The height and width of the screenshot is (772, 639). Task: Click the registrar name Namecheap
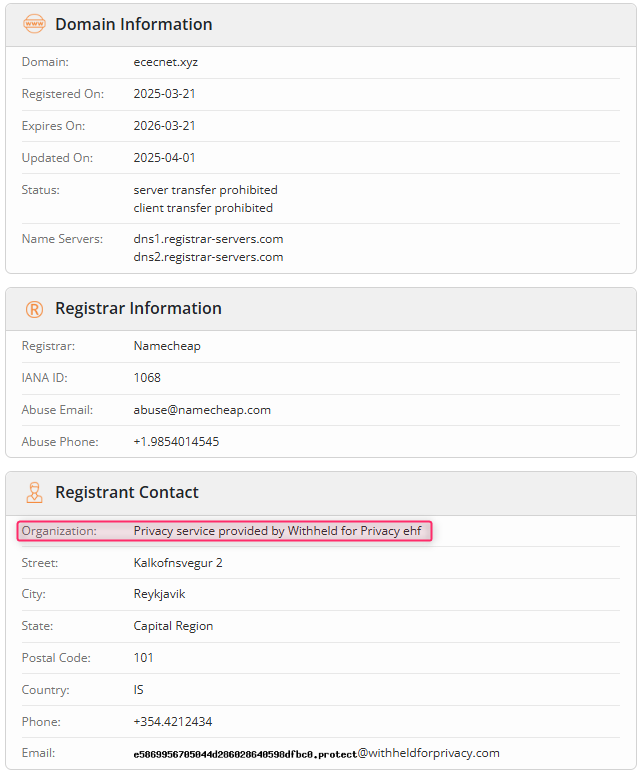pos(167,346)
